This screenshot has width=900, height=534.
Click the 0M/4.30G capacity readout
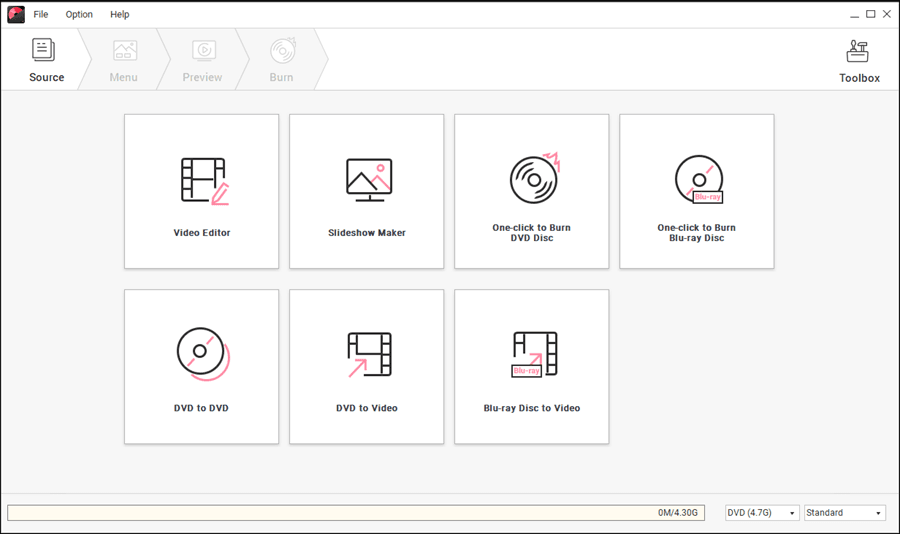pyautogui.click(x=678, y=513)
